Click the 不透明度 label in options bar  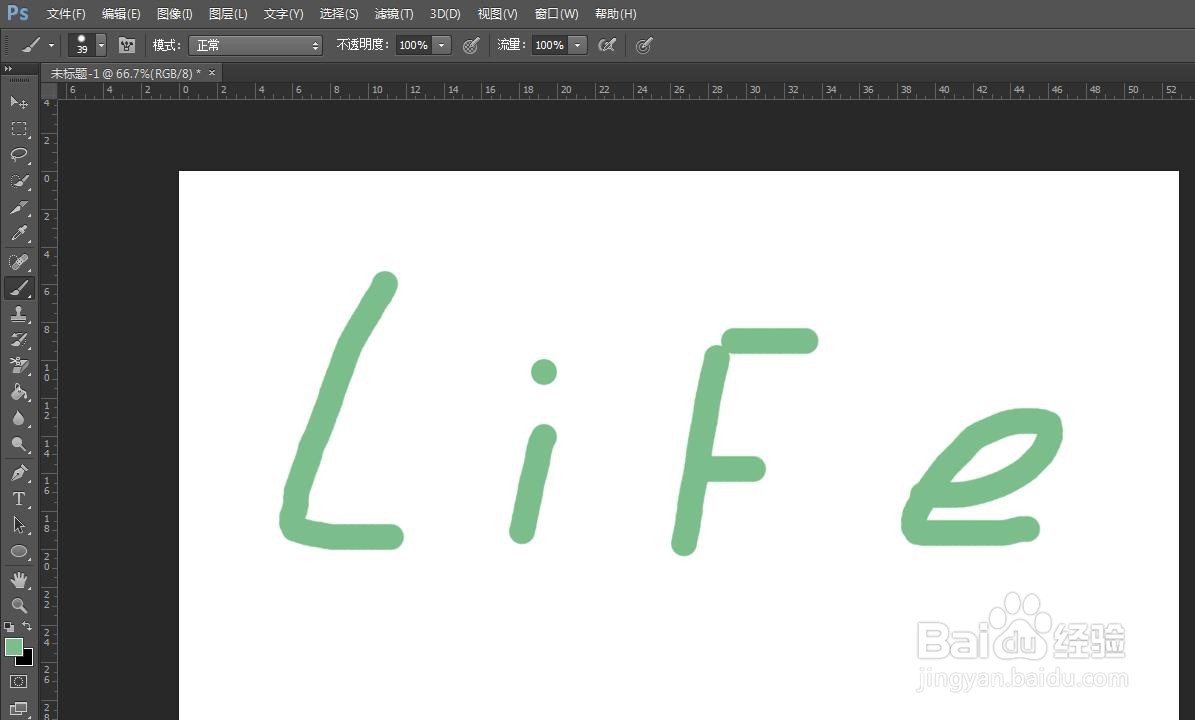[363, 45]
